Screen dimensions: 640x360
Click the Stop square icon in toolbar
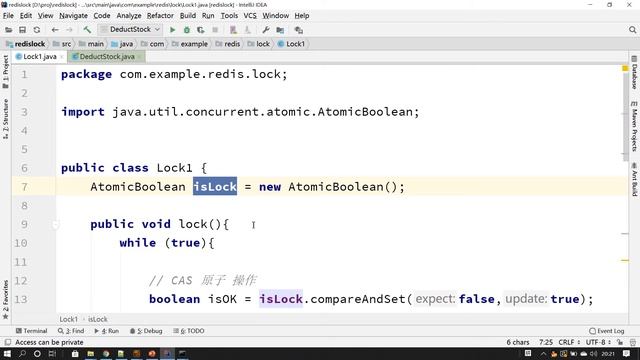coord(215,30)
